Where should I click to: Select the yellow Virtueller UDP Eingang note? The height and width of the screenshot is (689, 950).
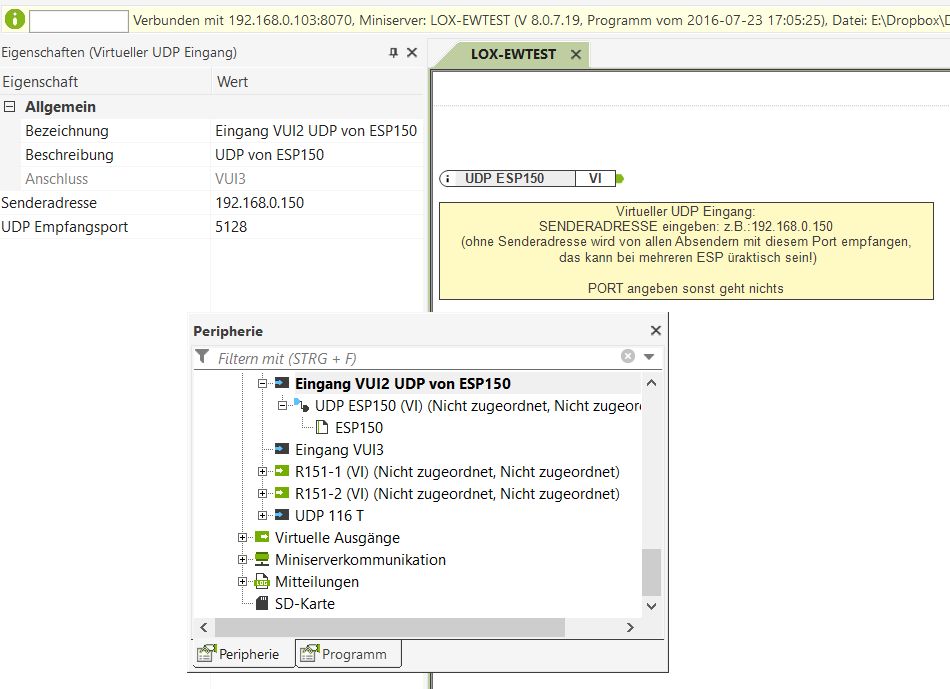[686, 251]
